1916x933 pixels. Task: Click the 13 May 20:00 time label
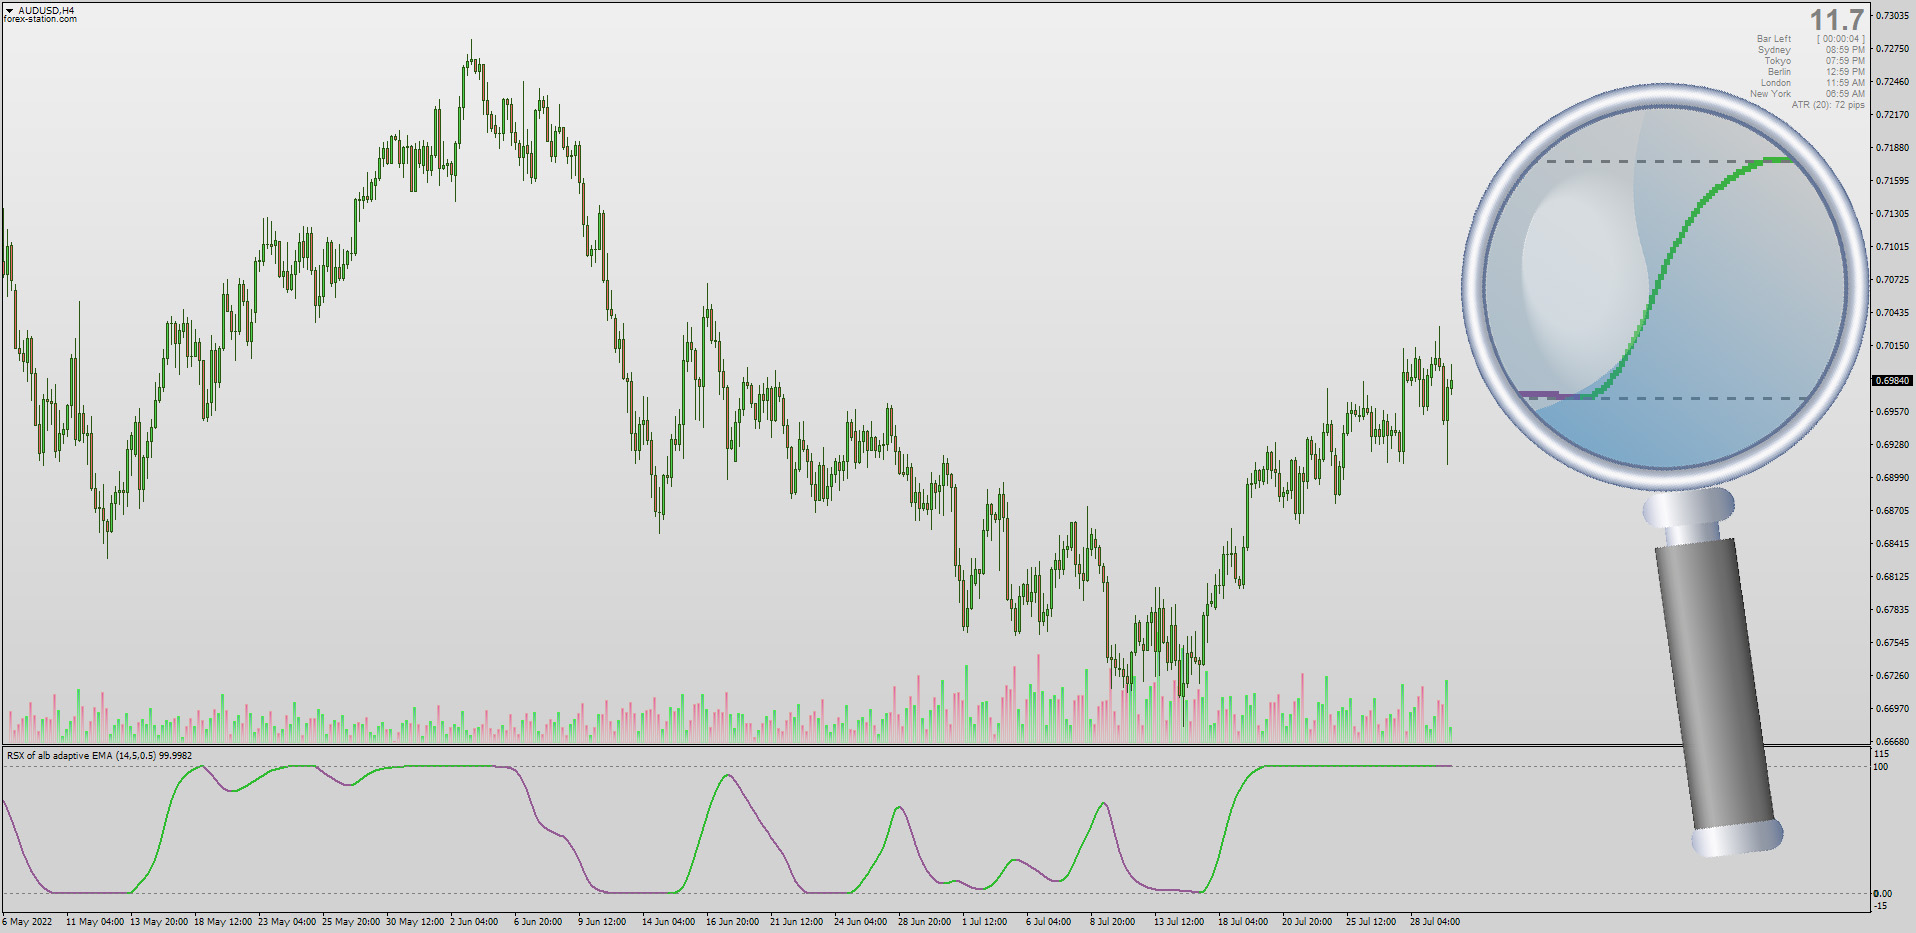click(x=159, y=922)
